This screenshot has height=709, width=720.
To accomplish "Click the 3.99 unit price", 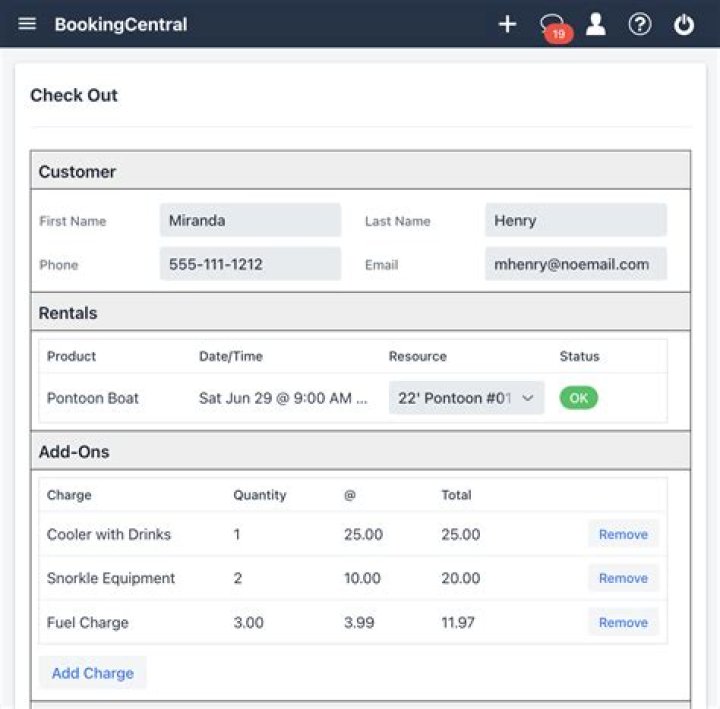I will point(359,622).
